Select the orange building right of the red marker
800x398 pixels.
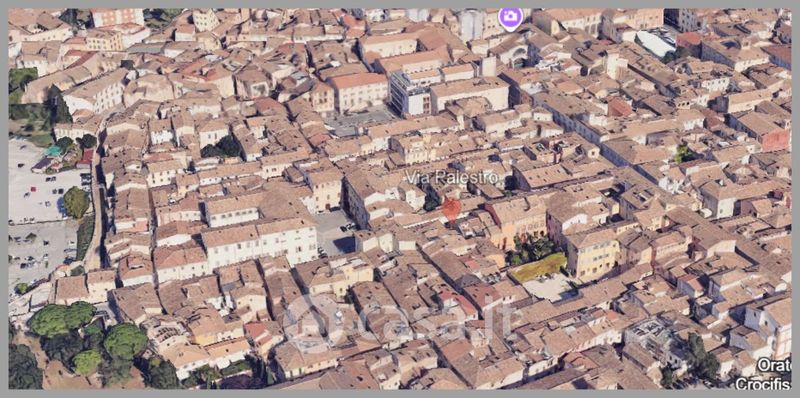point(516,218)
